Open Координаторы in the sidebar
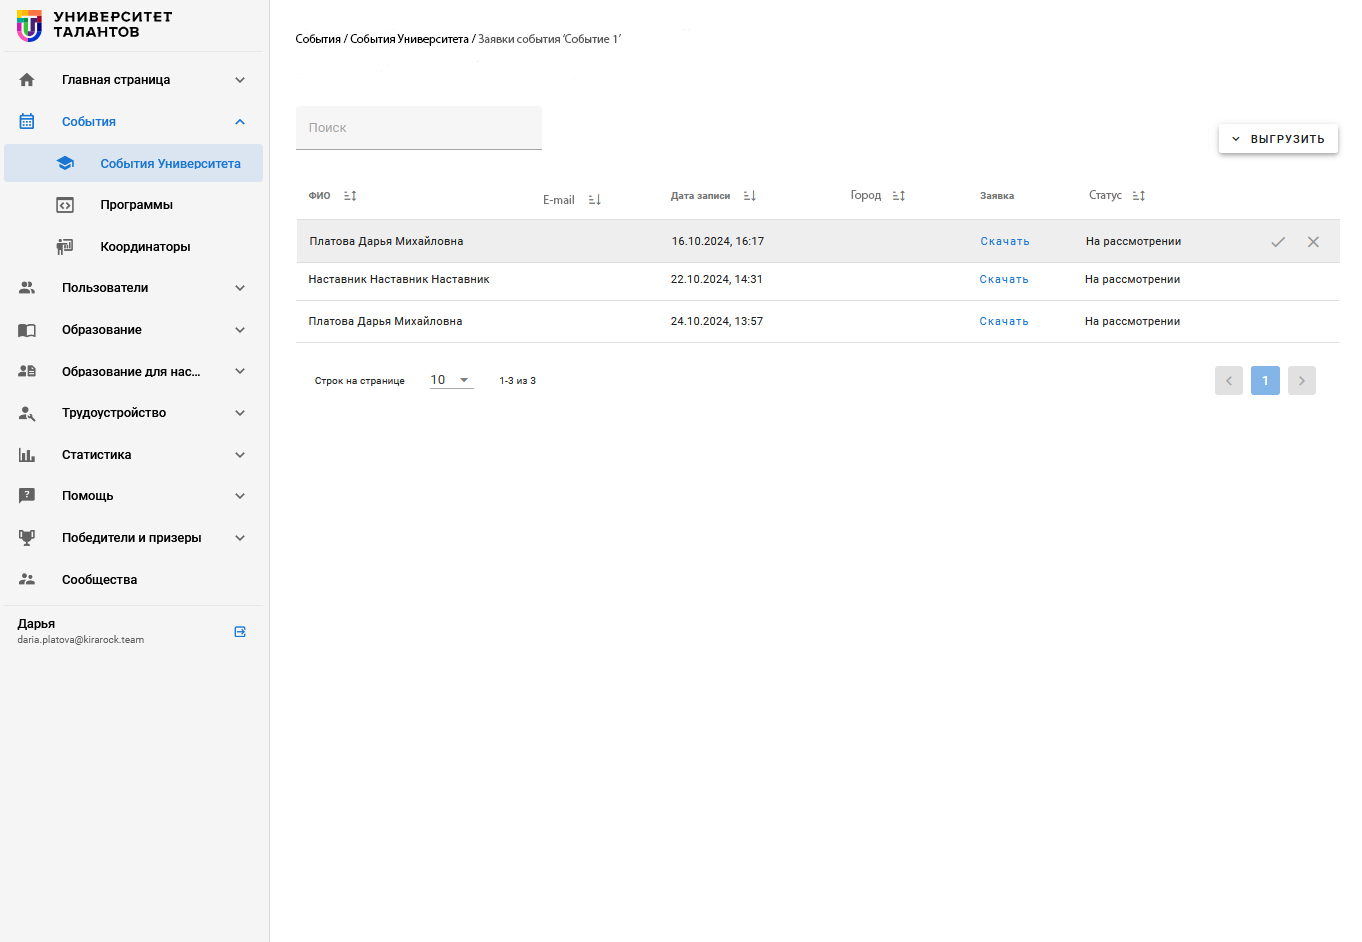Viewport: 1362px width, 942px height. pyautogui.click(x=145, y=247)
